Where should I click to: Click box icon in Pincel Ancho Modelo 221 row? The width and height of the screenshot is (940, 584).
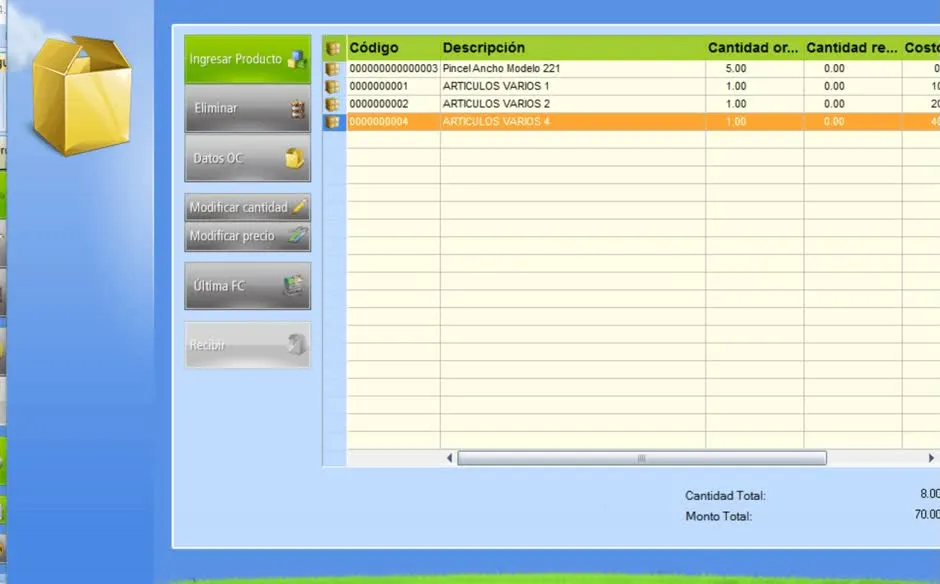click(x=333, y=69)
